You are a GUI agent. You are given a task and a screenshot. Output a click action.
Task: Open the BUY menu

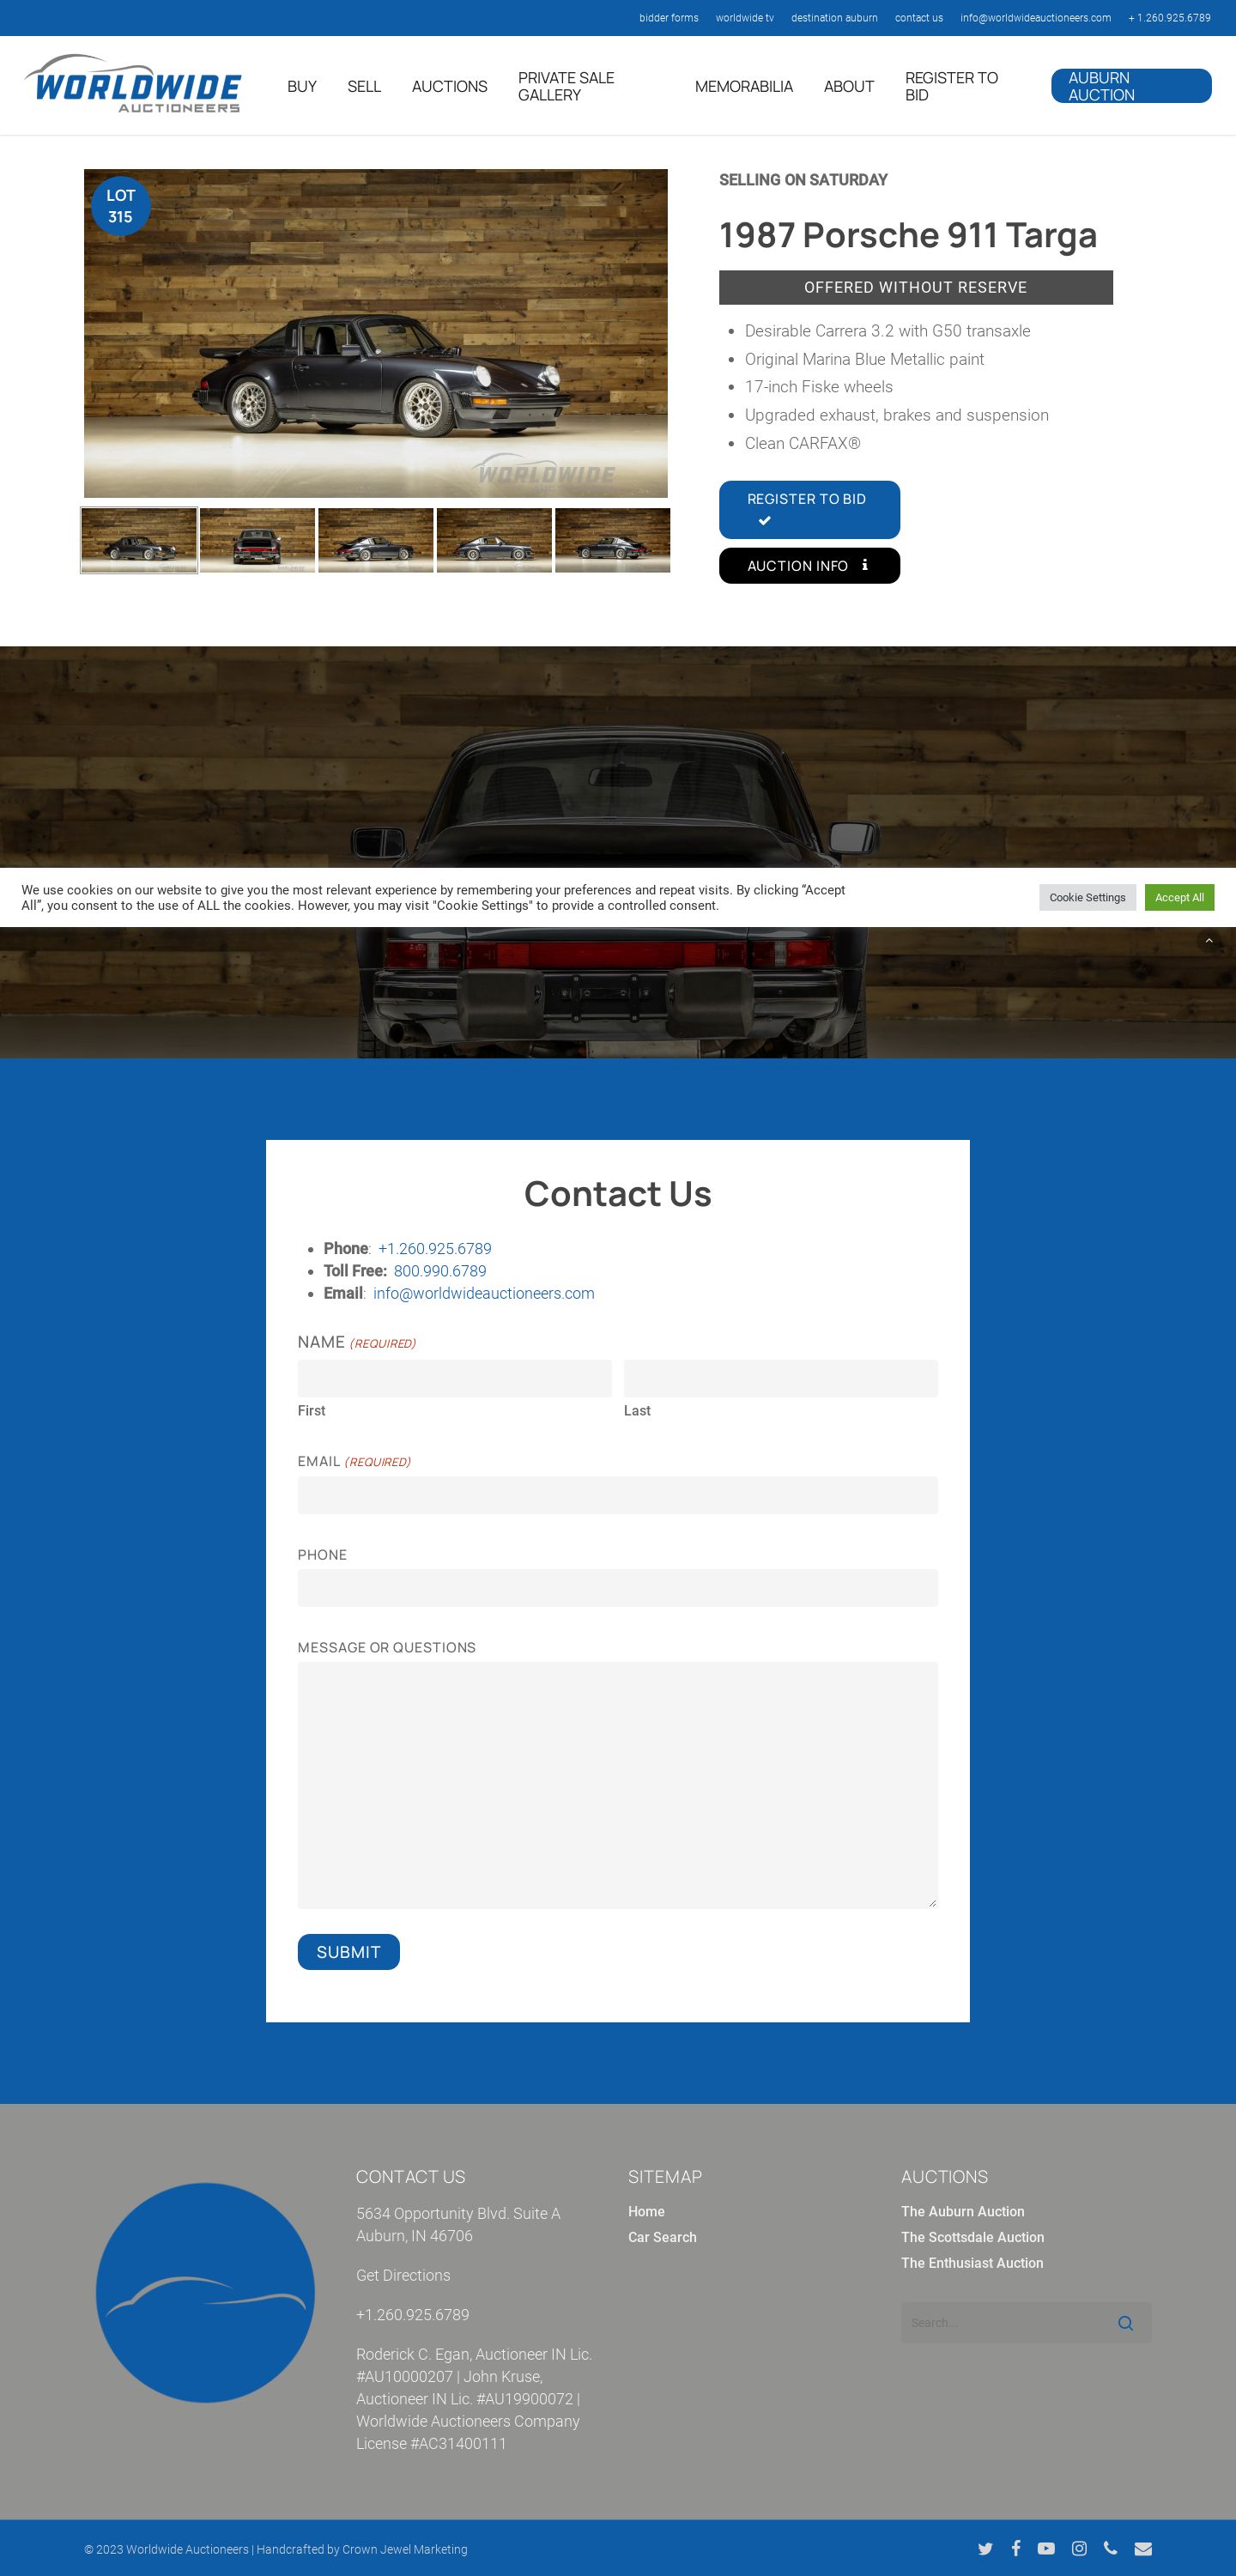302,86
